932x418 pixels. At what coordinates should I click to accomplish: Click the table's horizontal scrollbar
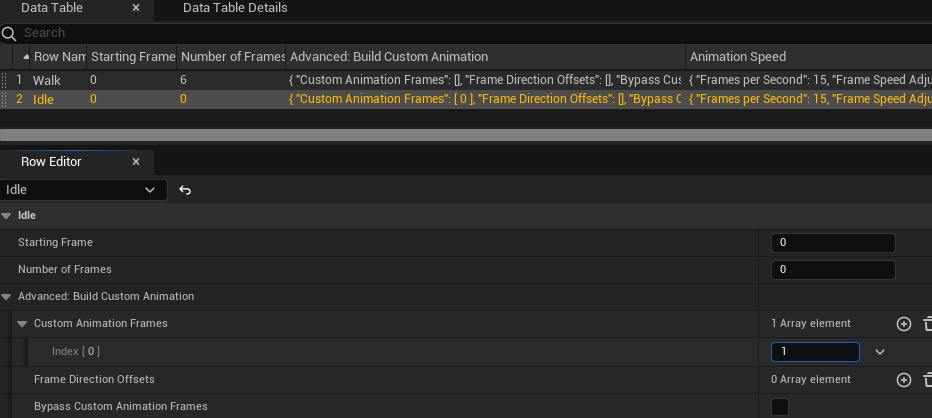pos(466,135)
